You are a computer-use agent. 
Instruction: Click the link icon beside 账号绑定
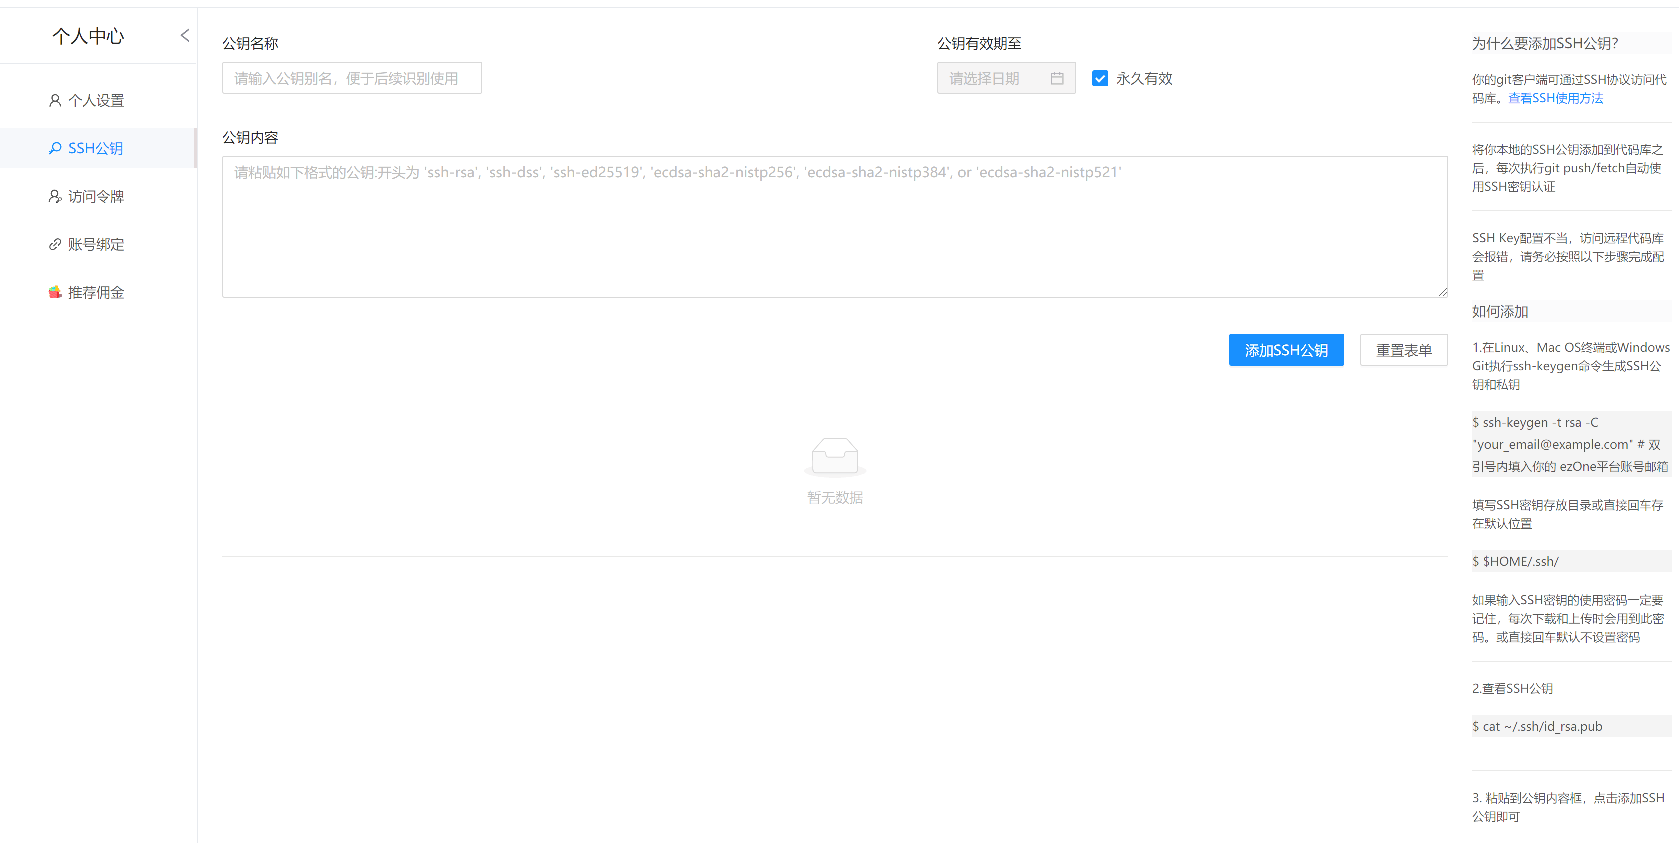[x=55, y=244]
